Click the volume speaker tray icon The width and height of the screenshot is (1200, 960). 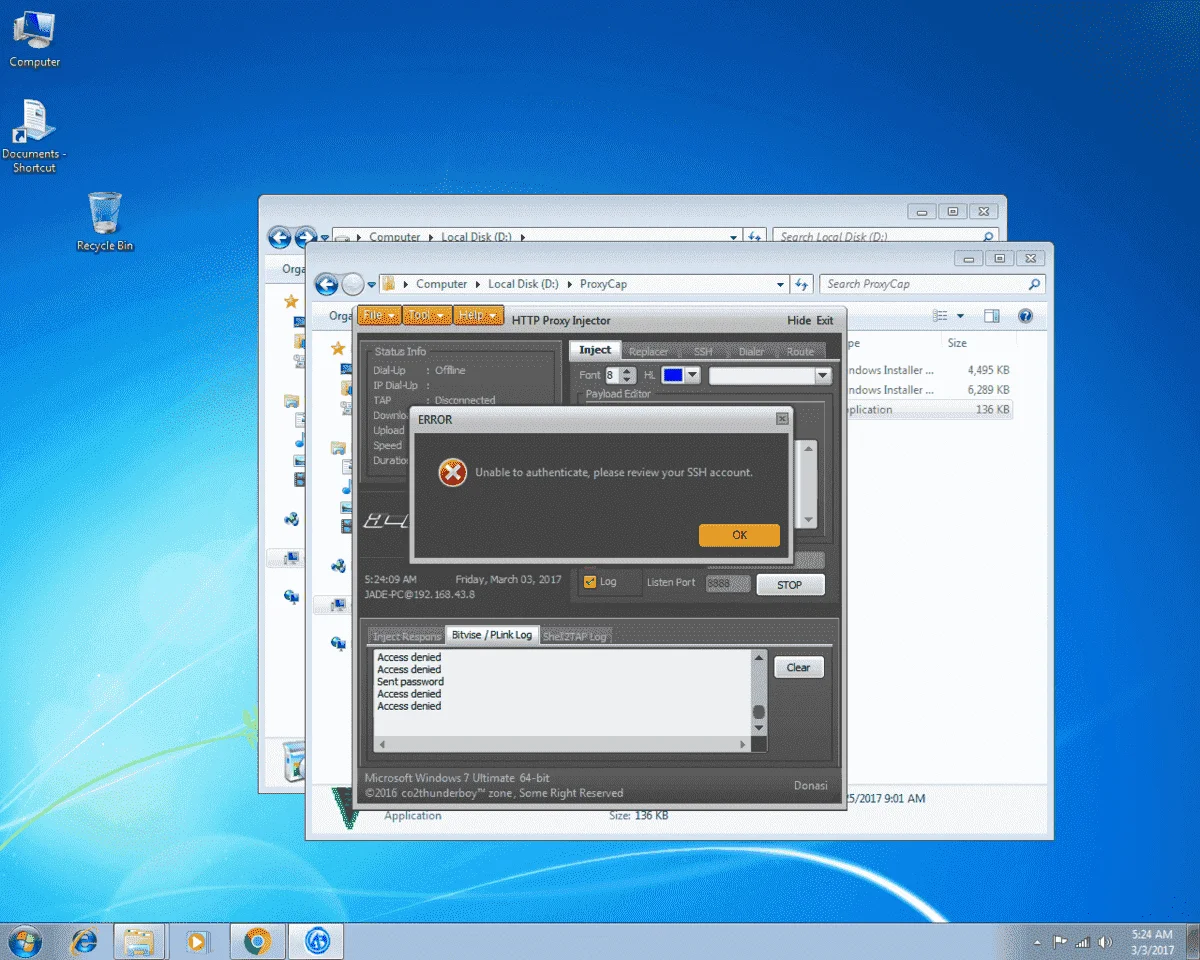click(1105, 942)
